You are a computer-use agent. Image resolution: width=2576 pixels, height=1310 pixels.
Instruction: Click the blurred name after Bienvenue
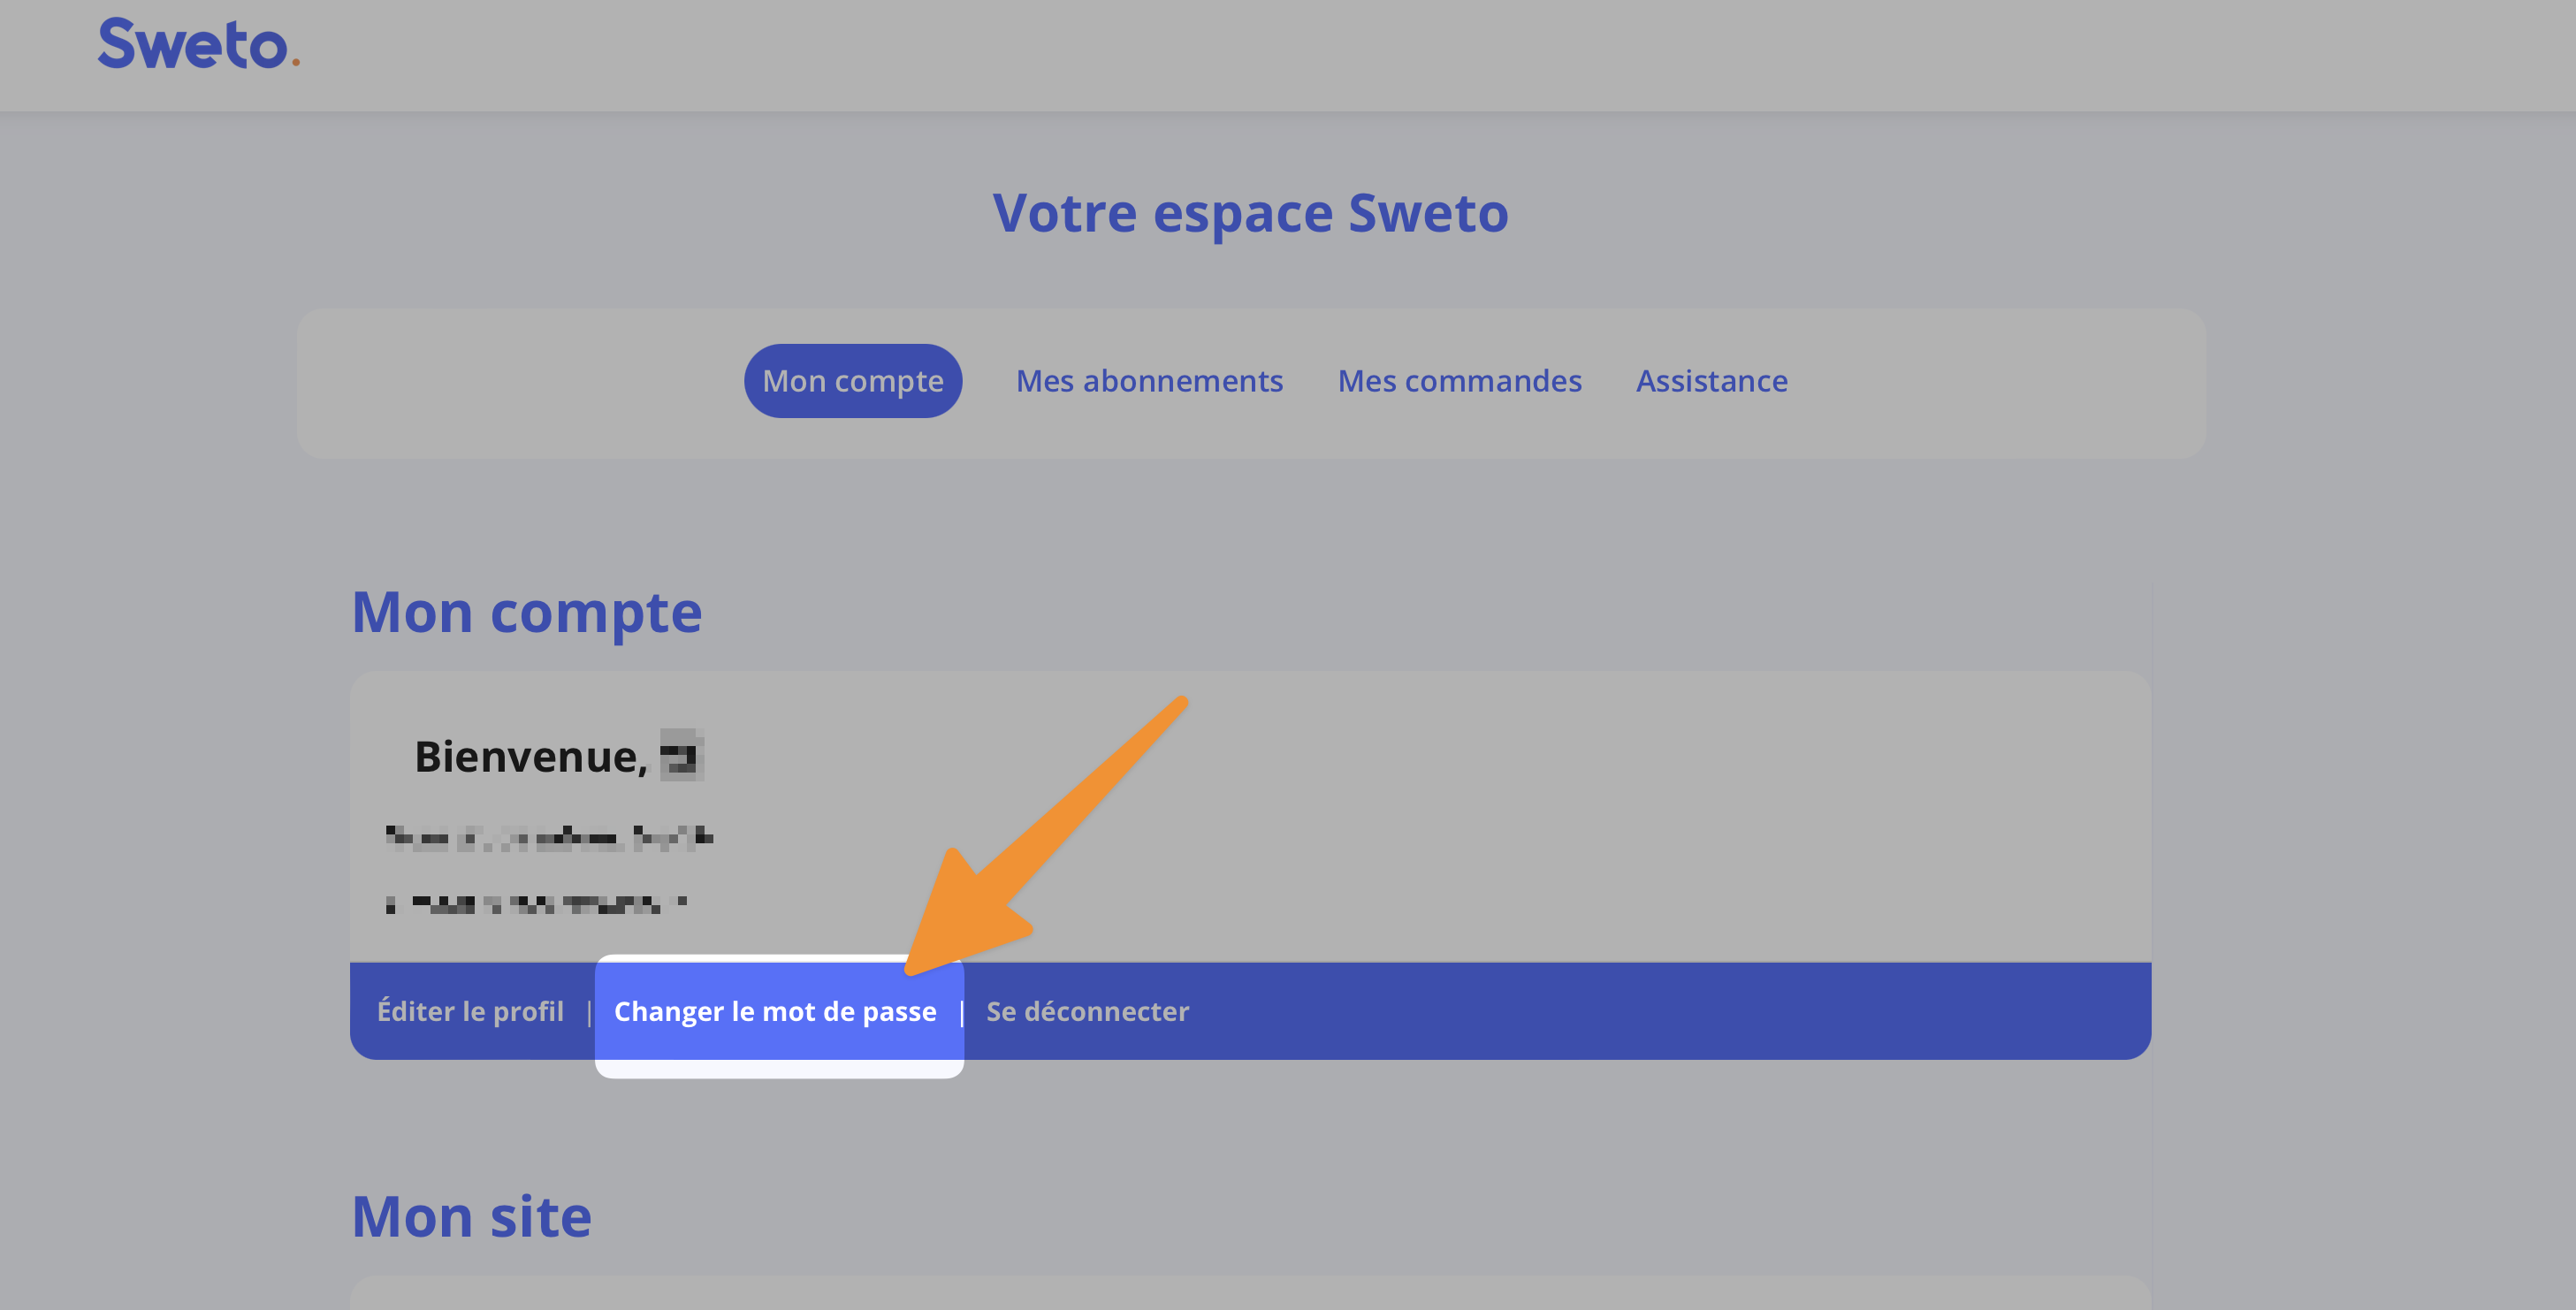click(681, 756)
